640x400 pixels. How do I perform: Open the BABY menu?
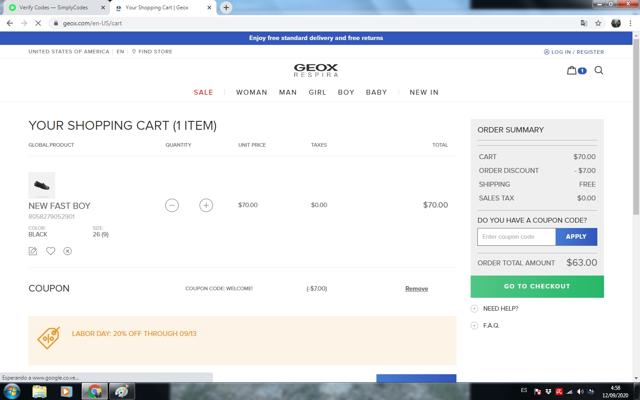click(x=376, y=92)
